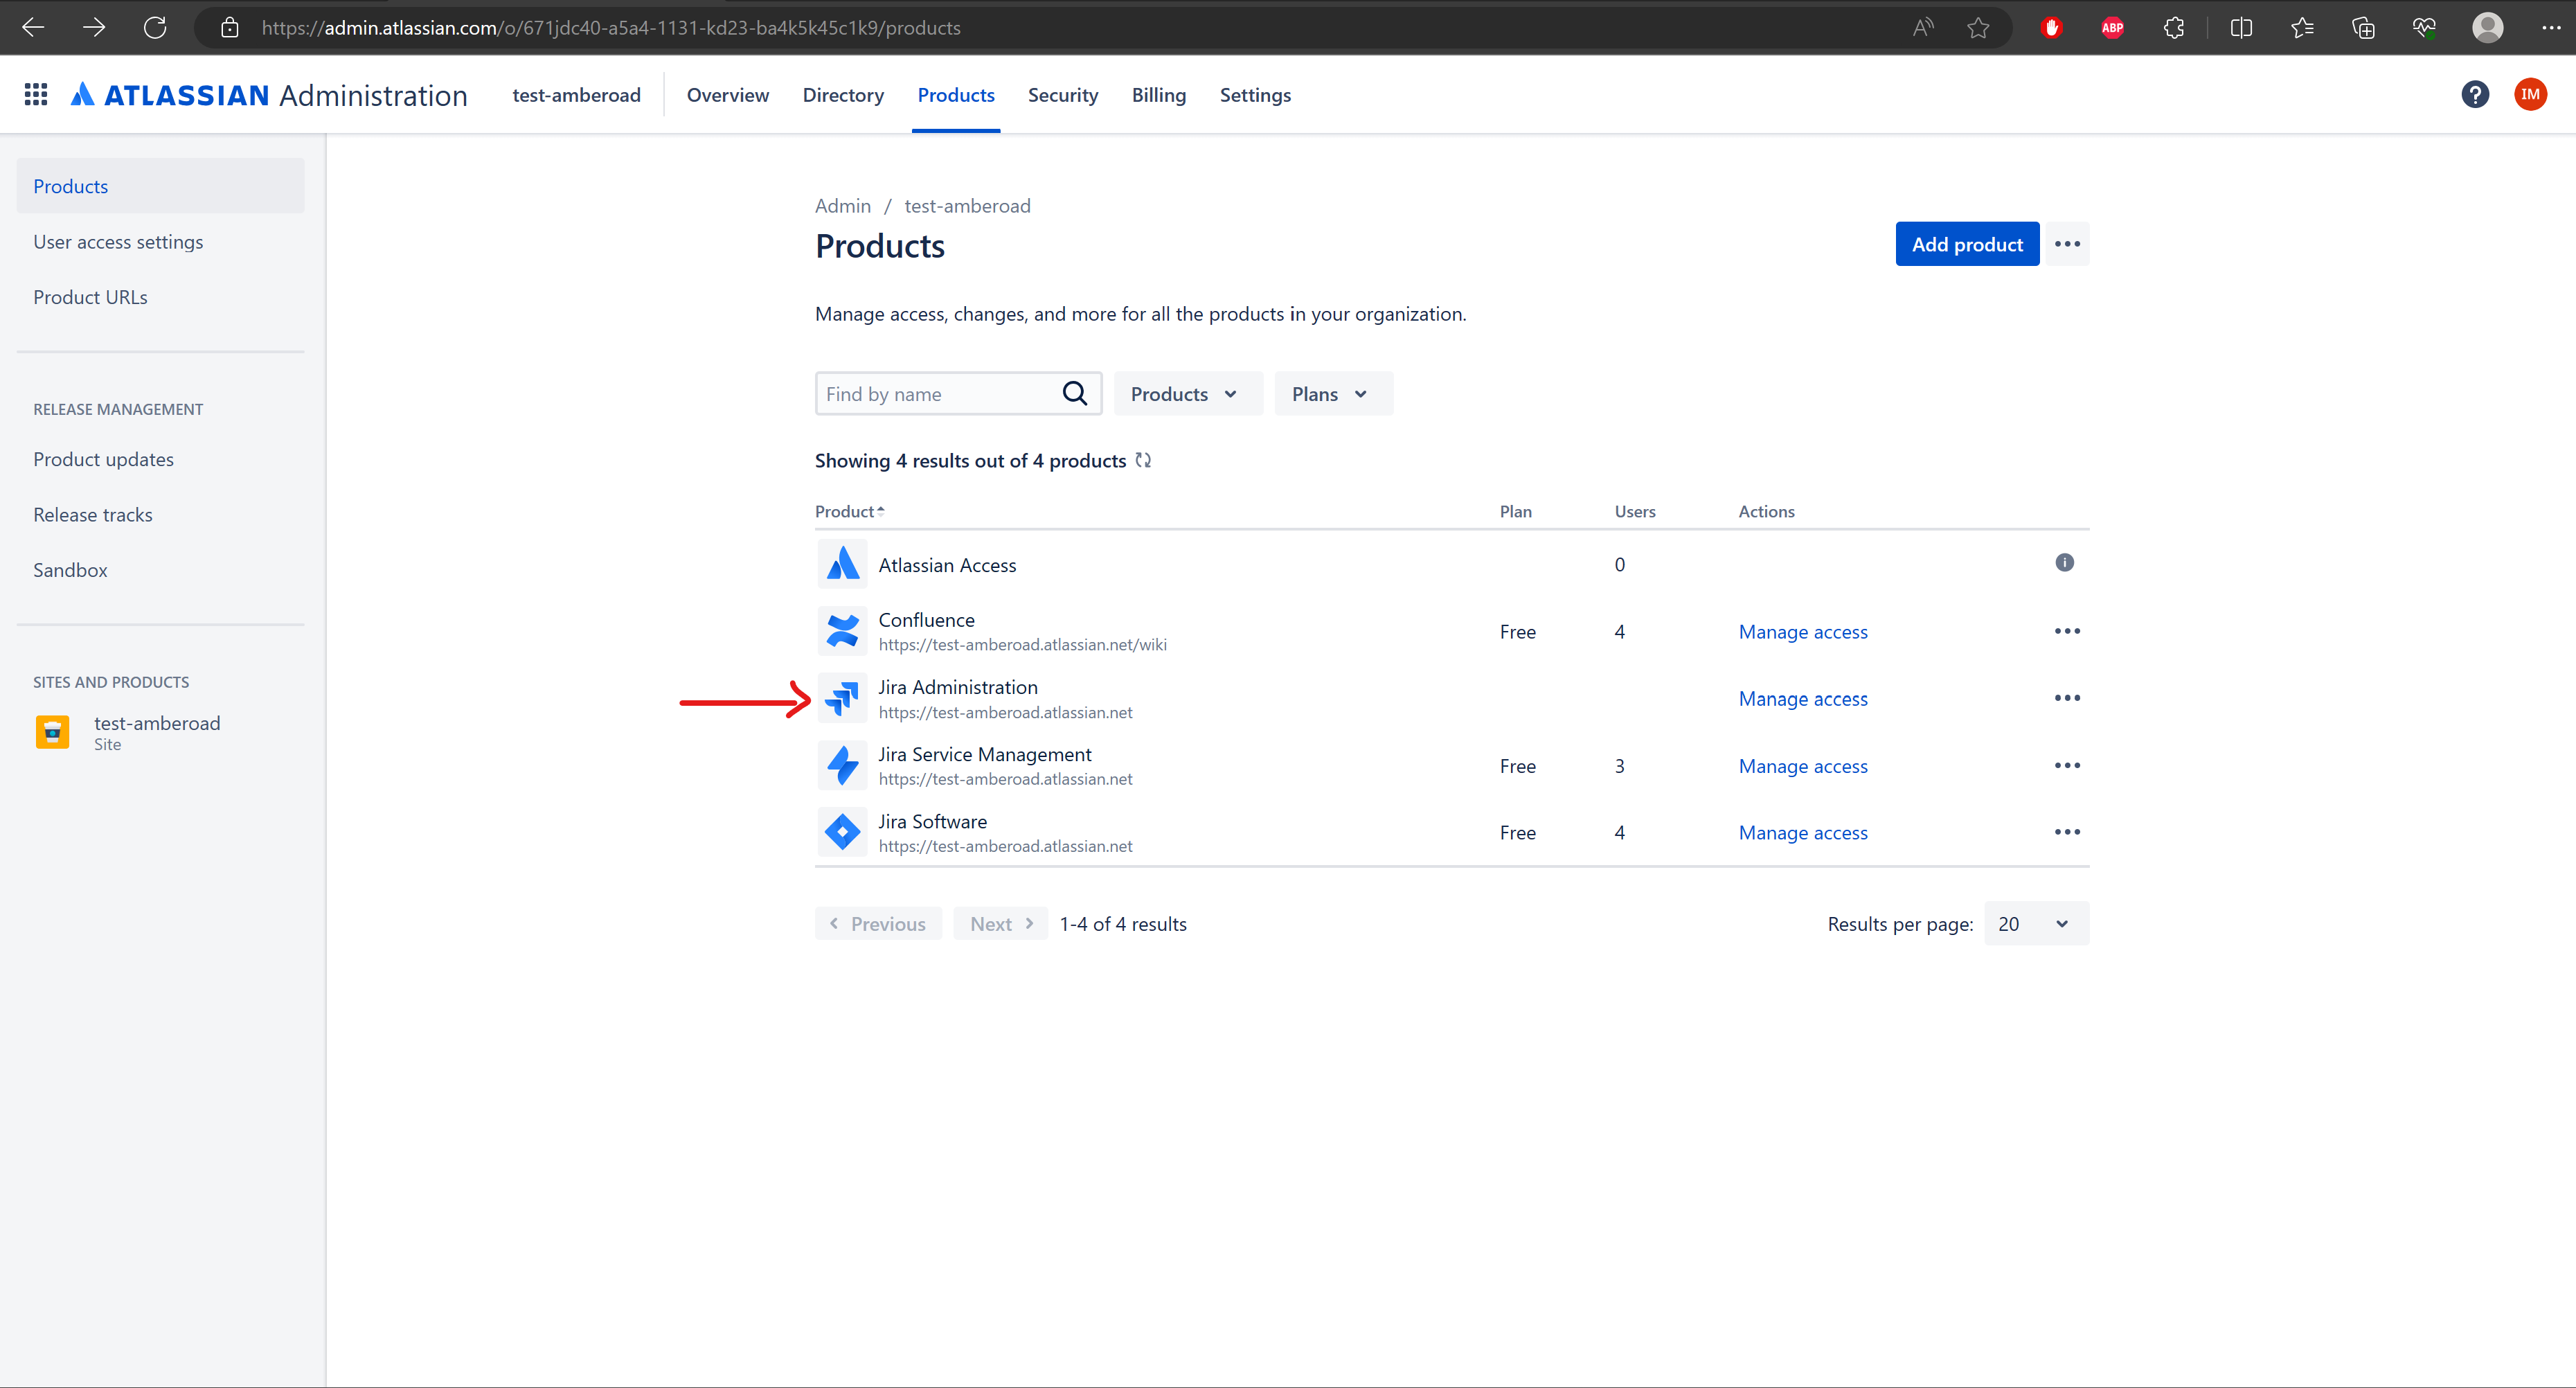This screenshot has width=2576, height=1388.
Task: Open Product updates in sidebar
Action: tap(103, 459)
